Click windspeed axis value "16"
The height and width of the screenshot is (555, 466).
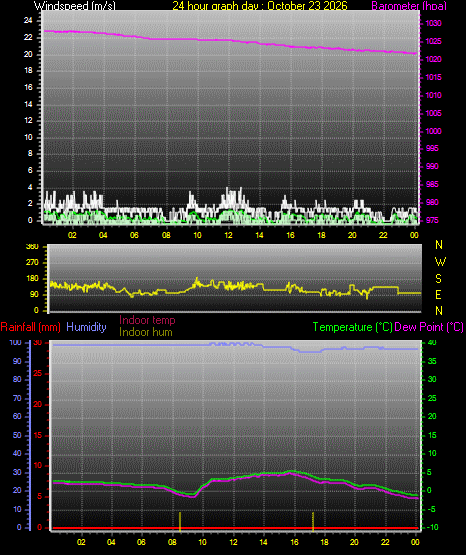click(x=28, y=87)
